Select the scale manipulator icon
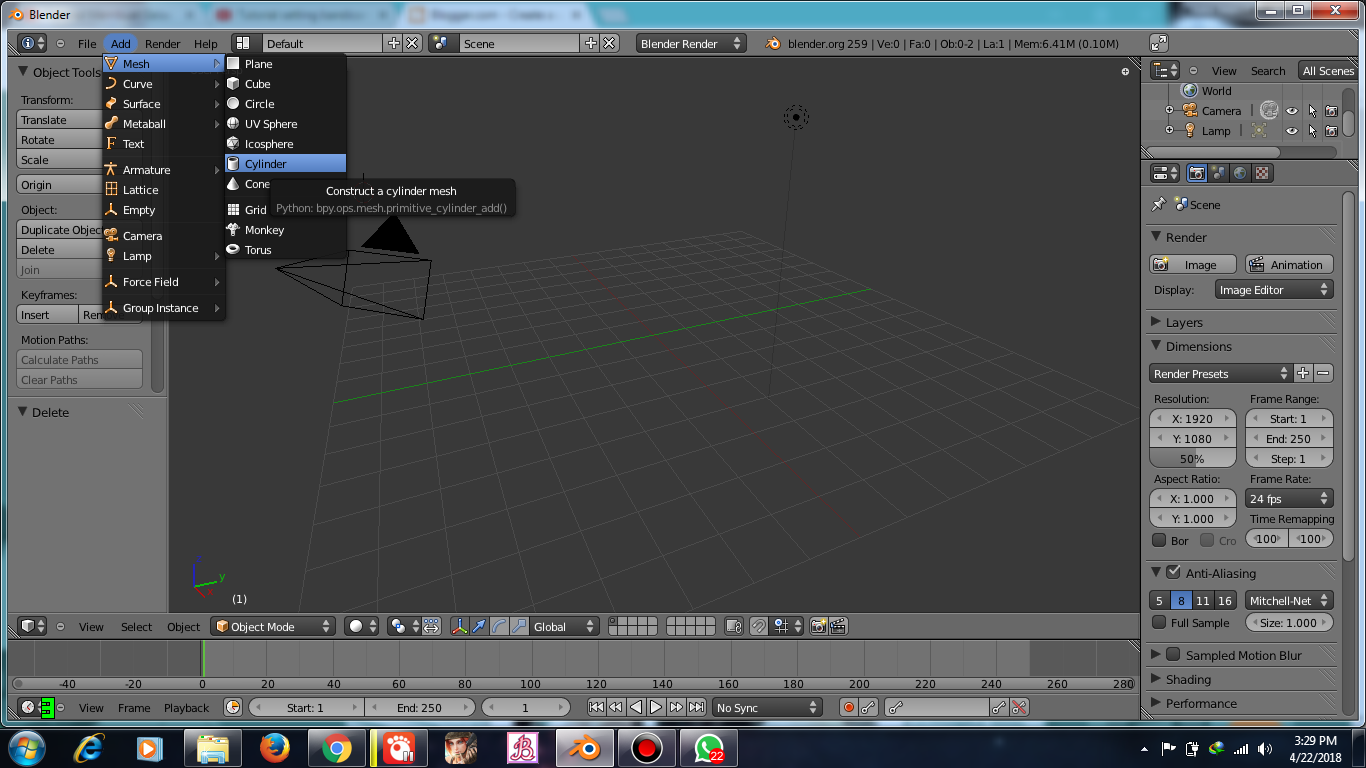Image resolution: width=1366 pixels, height=768 pixels. coord(519,627)
